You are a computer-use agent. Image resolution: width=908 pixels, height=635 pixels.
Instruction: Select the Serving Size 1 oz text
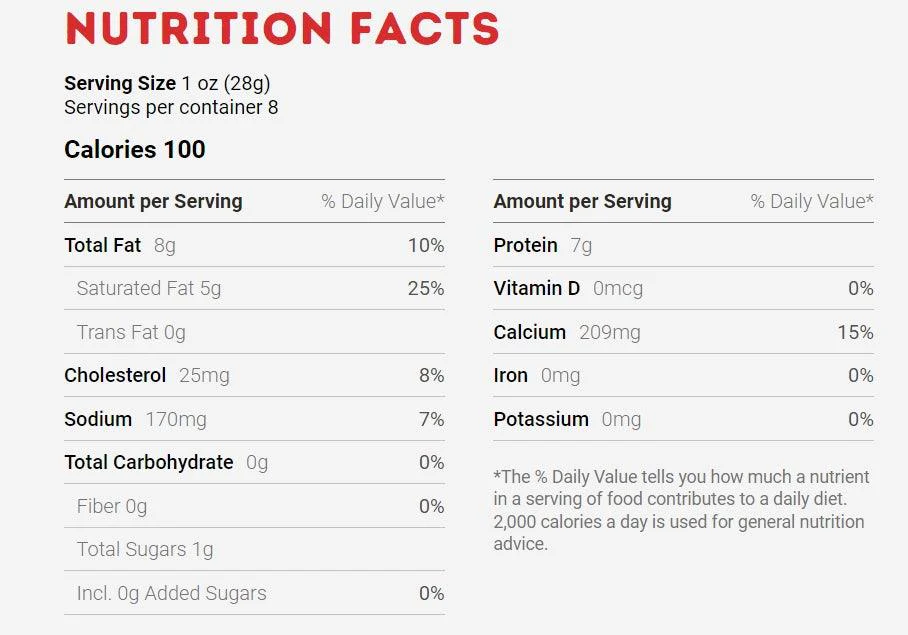[x=167, y=84]
